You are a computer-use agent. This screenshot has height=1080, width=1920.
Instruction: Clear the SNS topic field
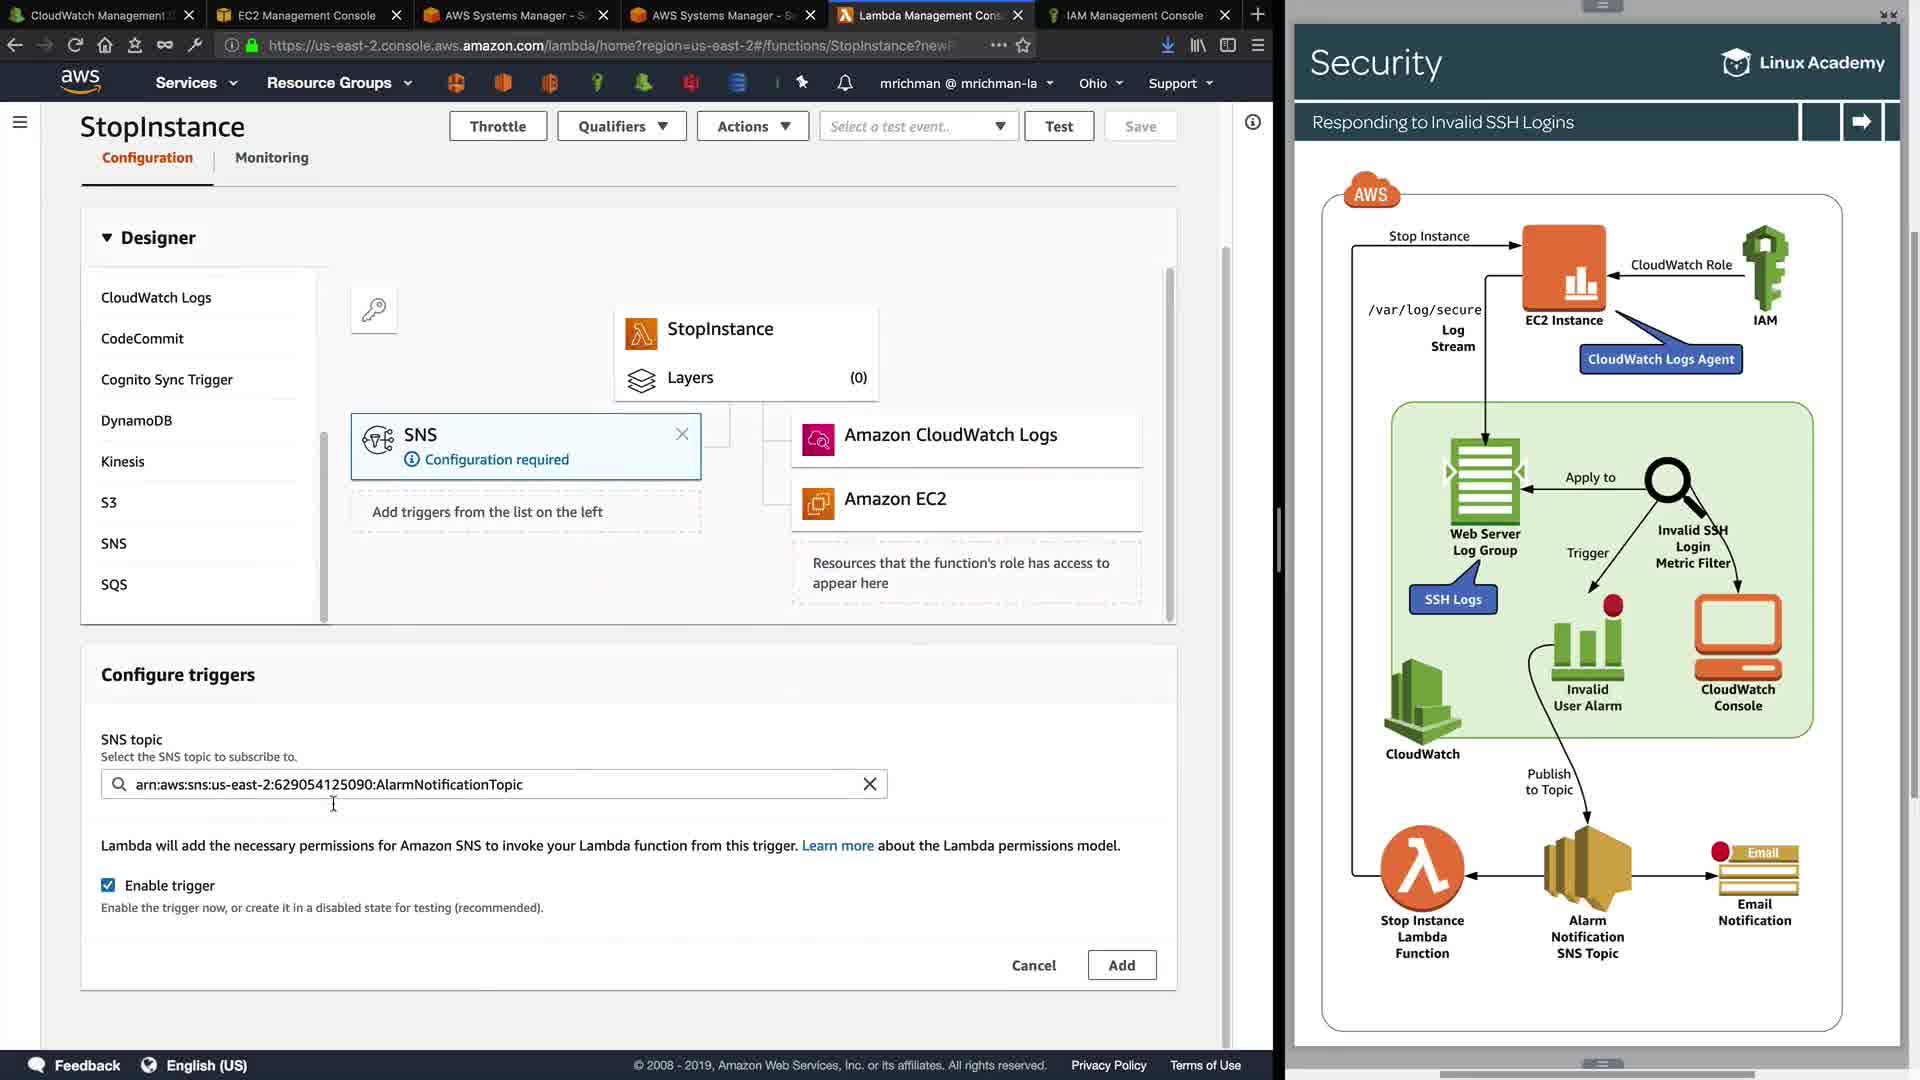point(869,784)
